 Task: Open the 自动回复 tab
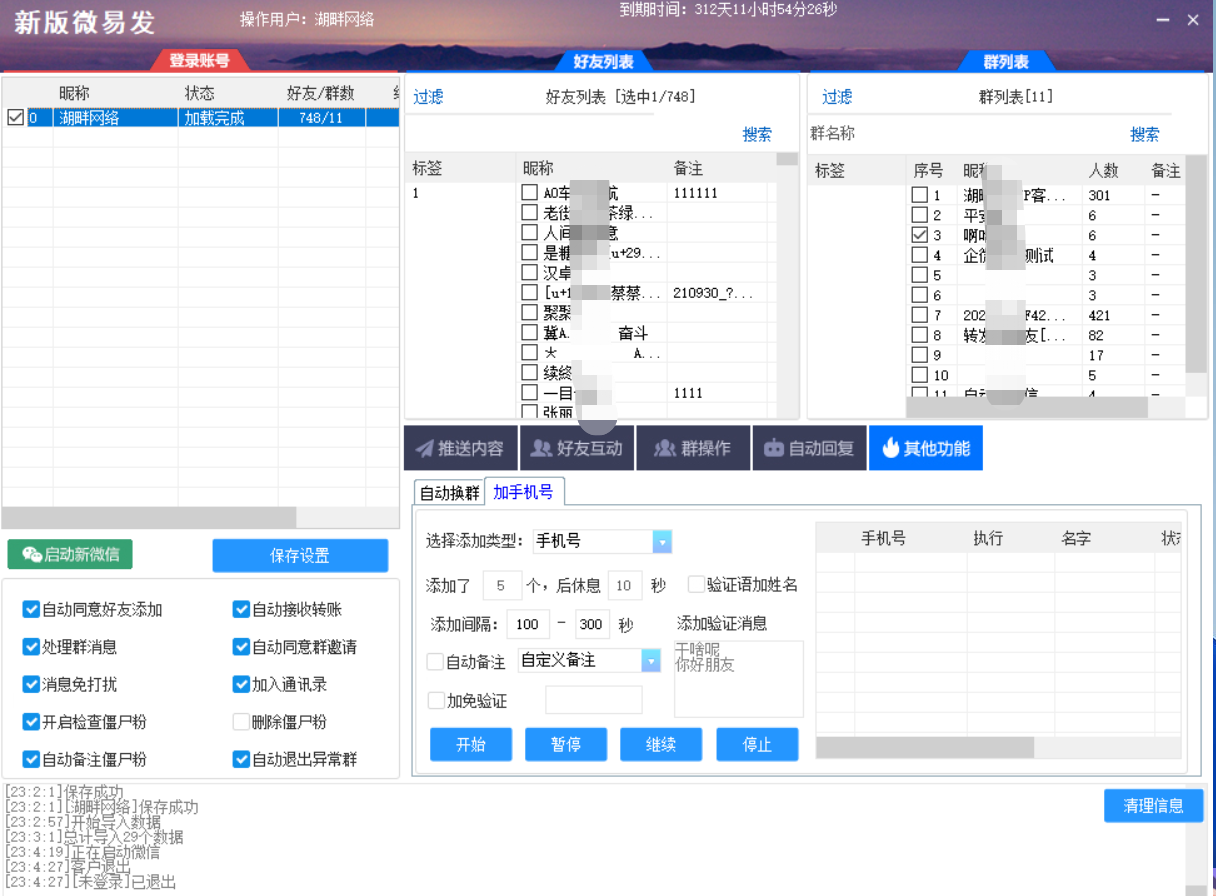click(809, 448)
